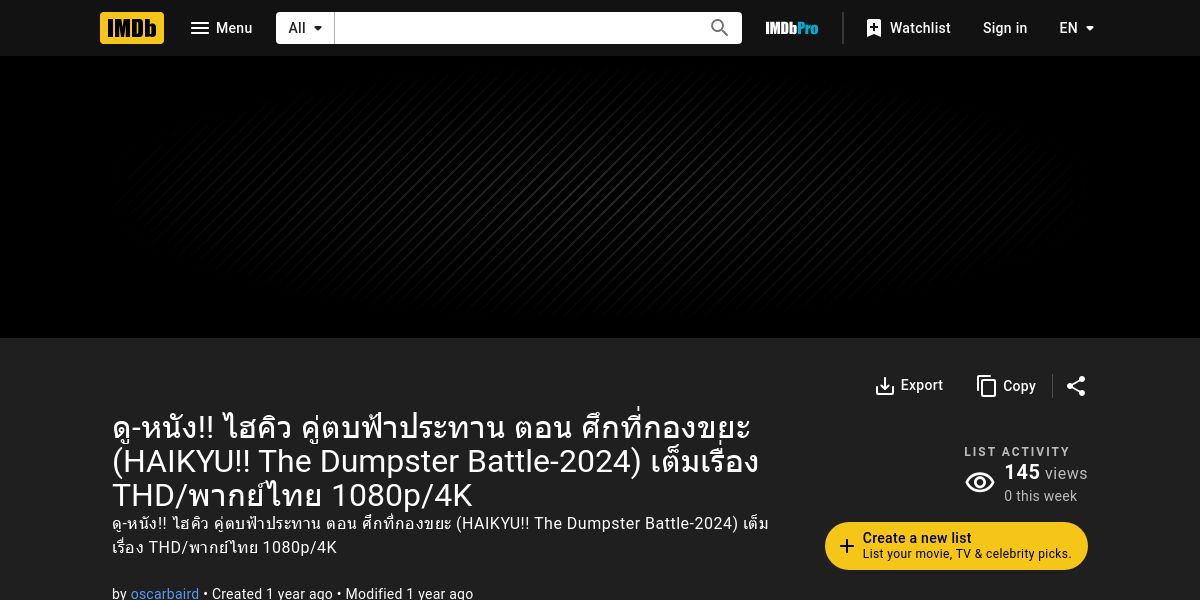Screen dimensions: 1200x600
Task: Click the HAIKYU Dumpster Battle list title
Action: (436, 461)
